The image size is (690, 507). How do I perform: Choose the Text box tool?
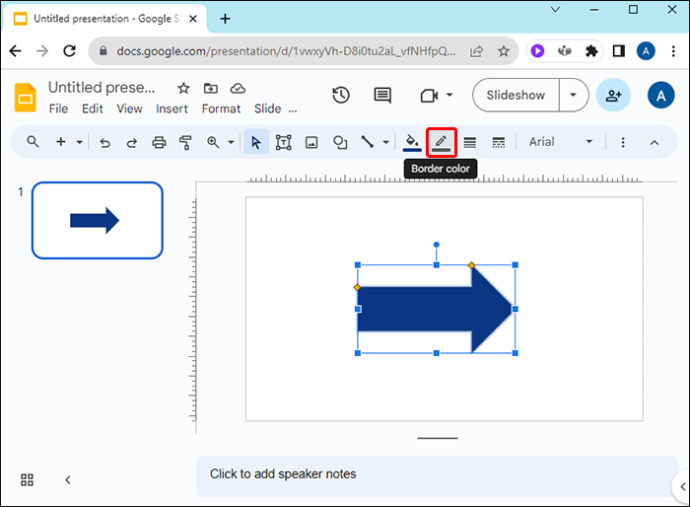283,142
